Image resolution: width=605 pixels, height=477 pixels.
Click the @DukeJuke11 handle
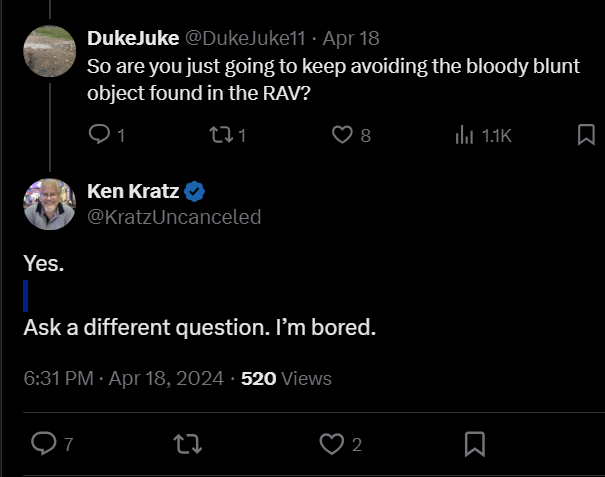[x=243, y=38]
